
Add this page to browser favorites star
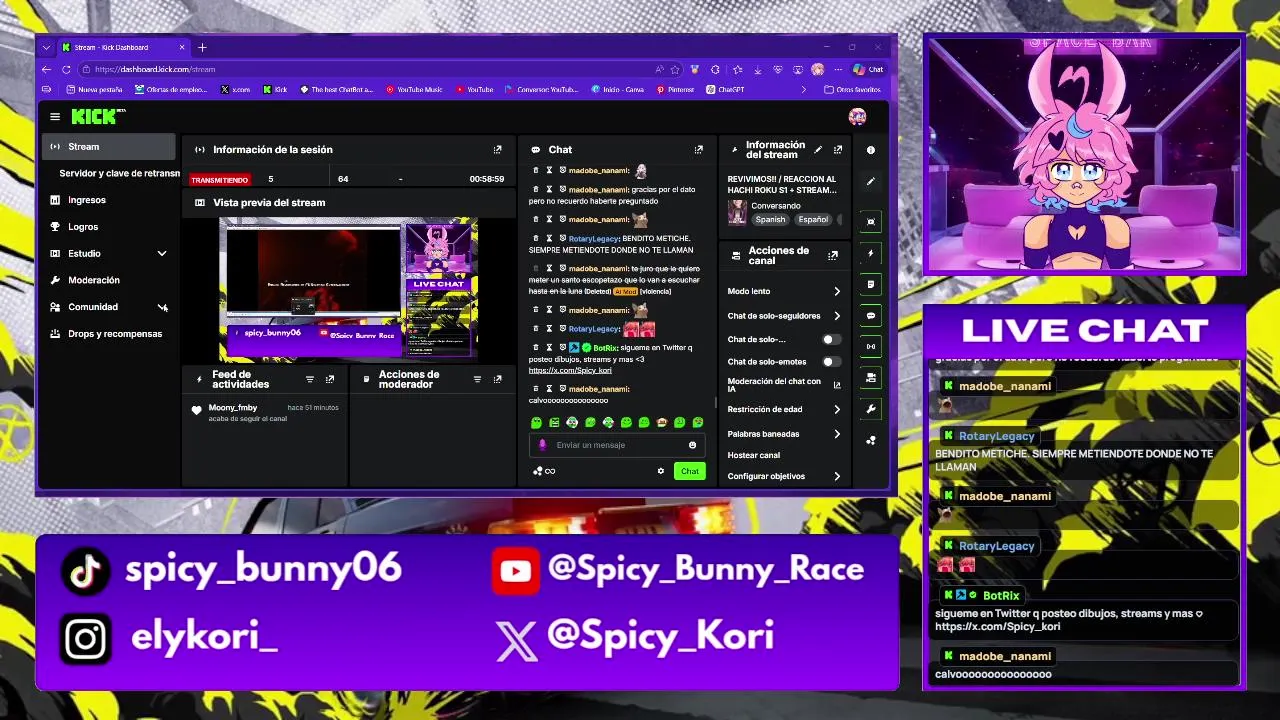coord(675,69)
